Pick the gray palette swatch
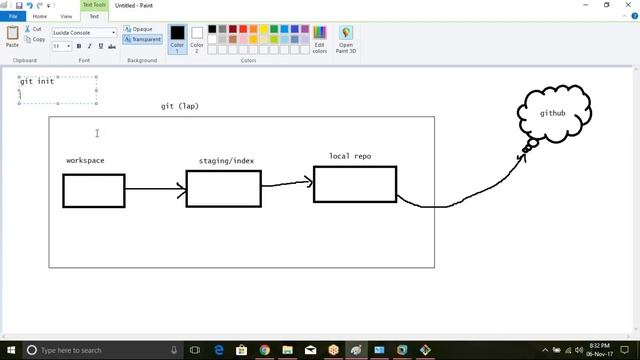This screenshot has height=360, width=640. click(222, 29)
